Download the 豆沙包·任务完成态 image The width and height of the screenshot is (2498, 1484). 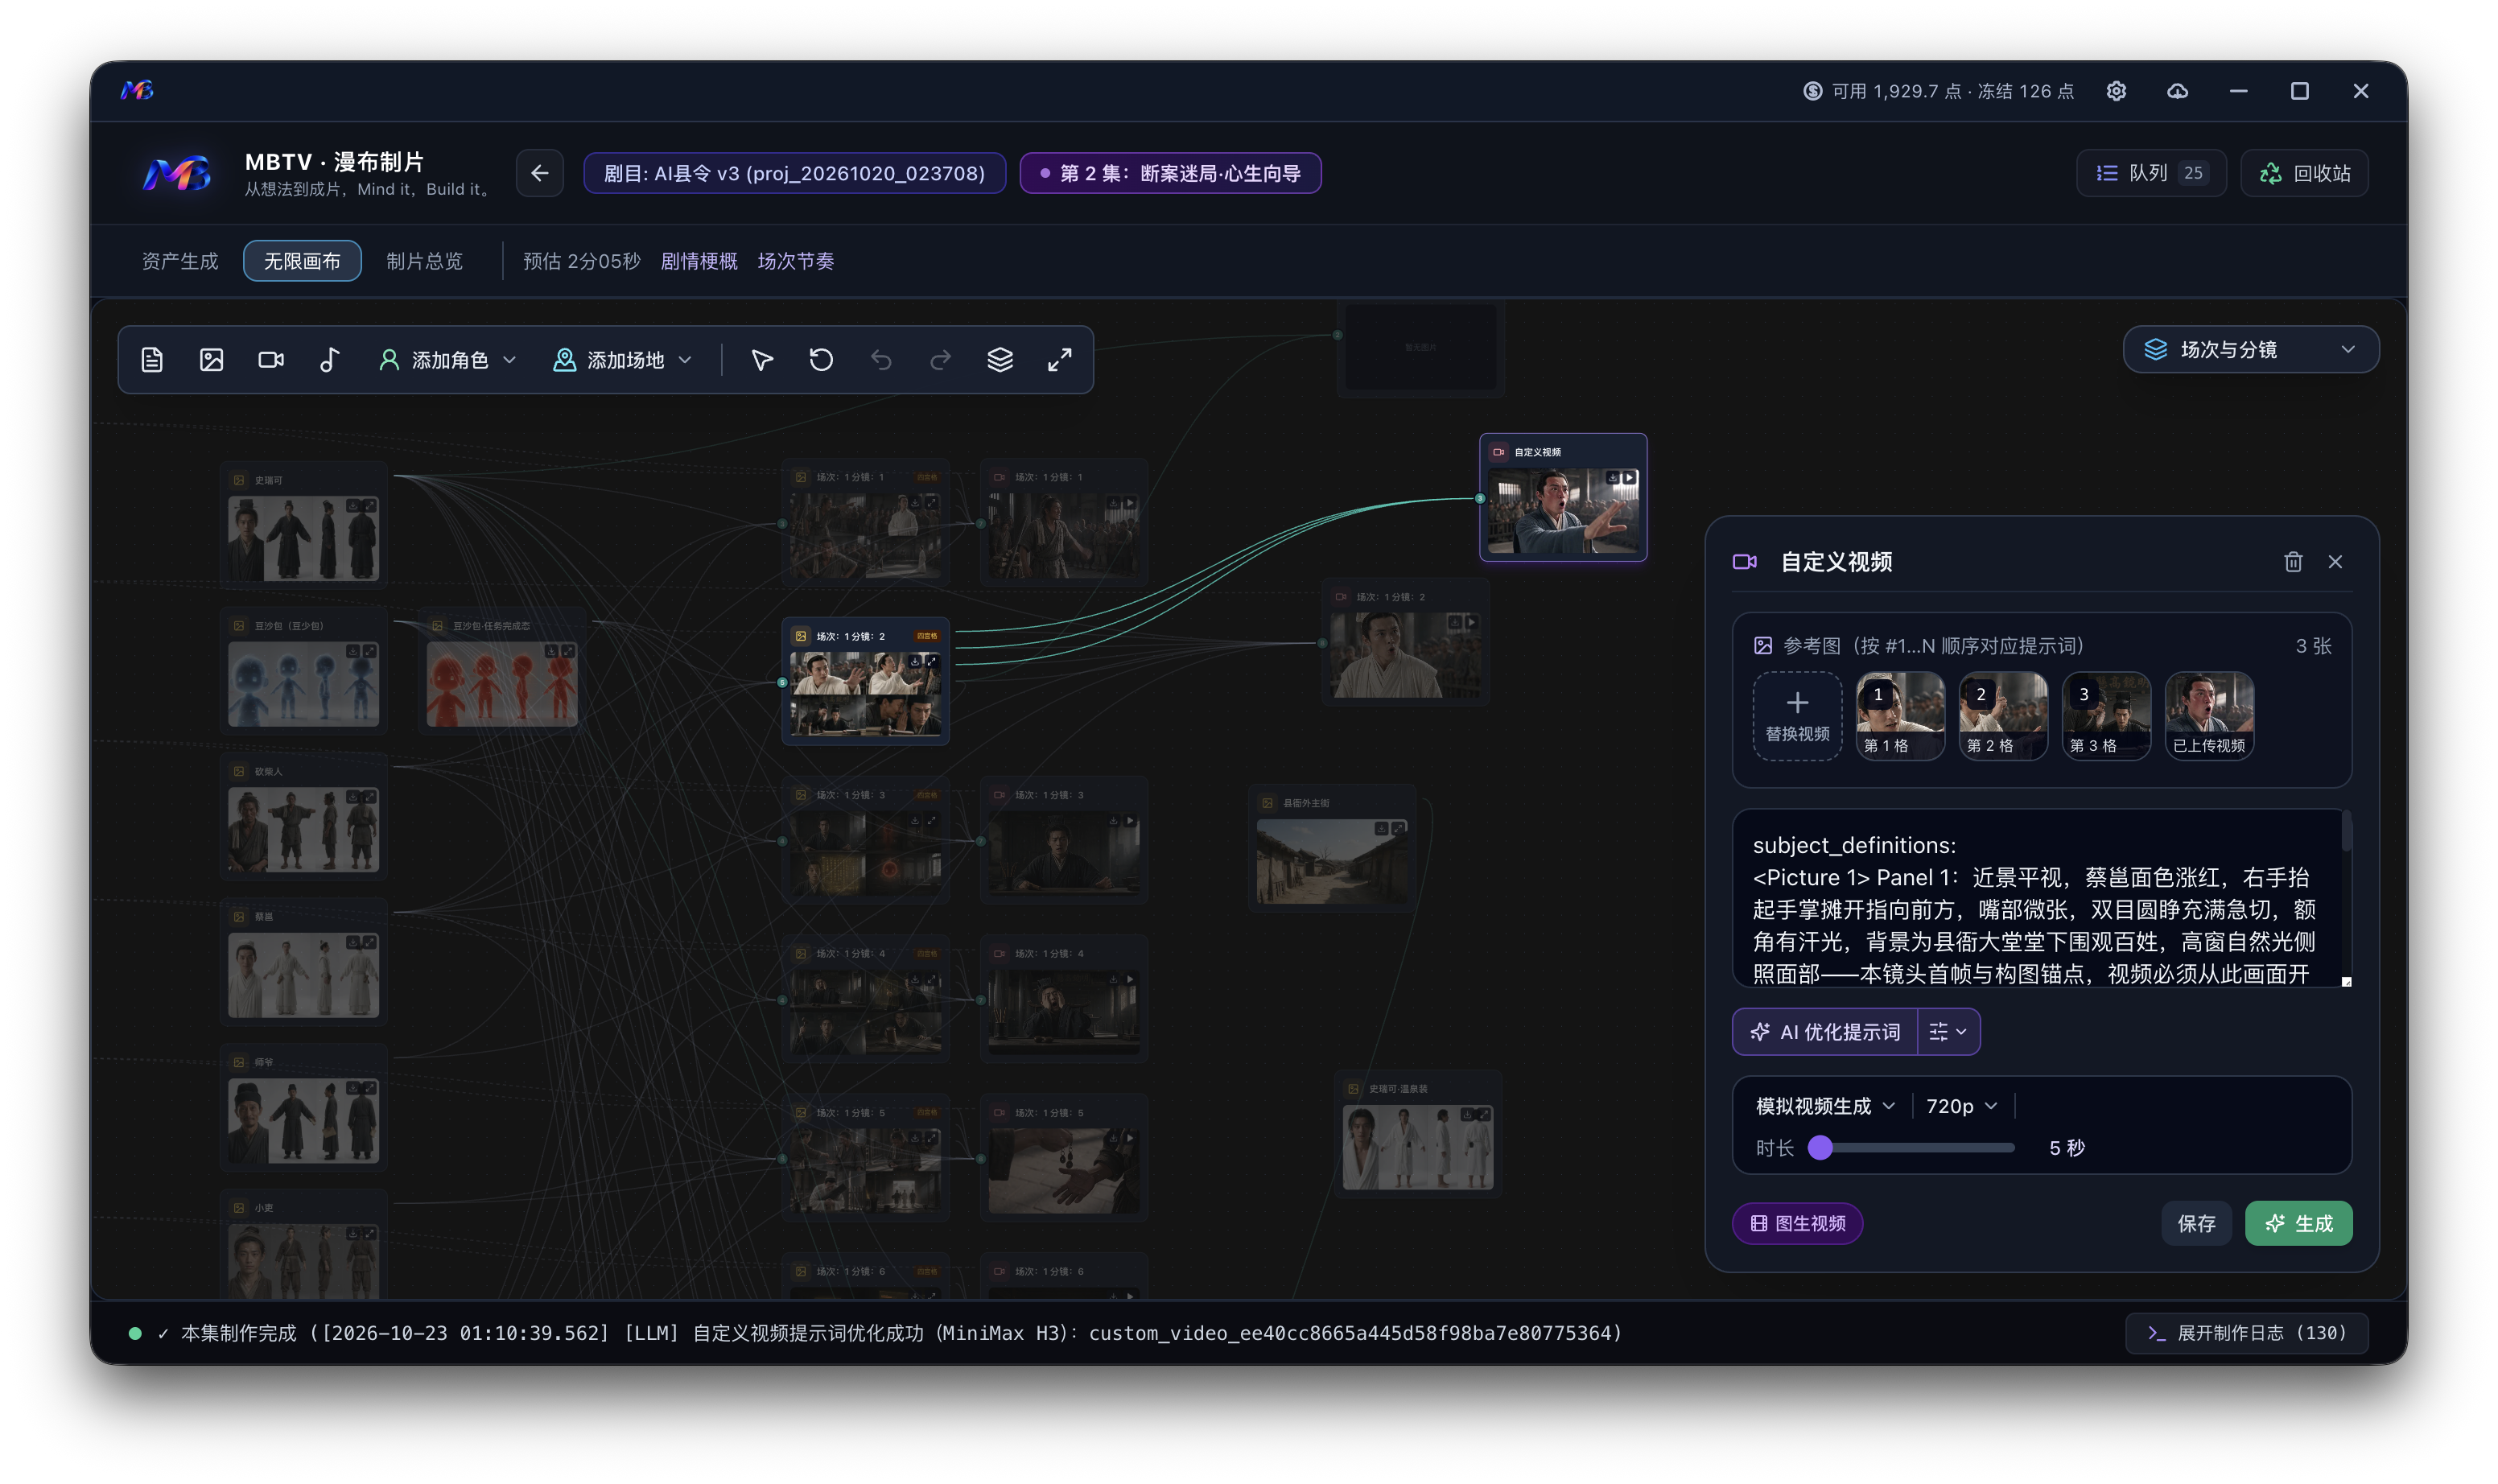coord(551,651)
